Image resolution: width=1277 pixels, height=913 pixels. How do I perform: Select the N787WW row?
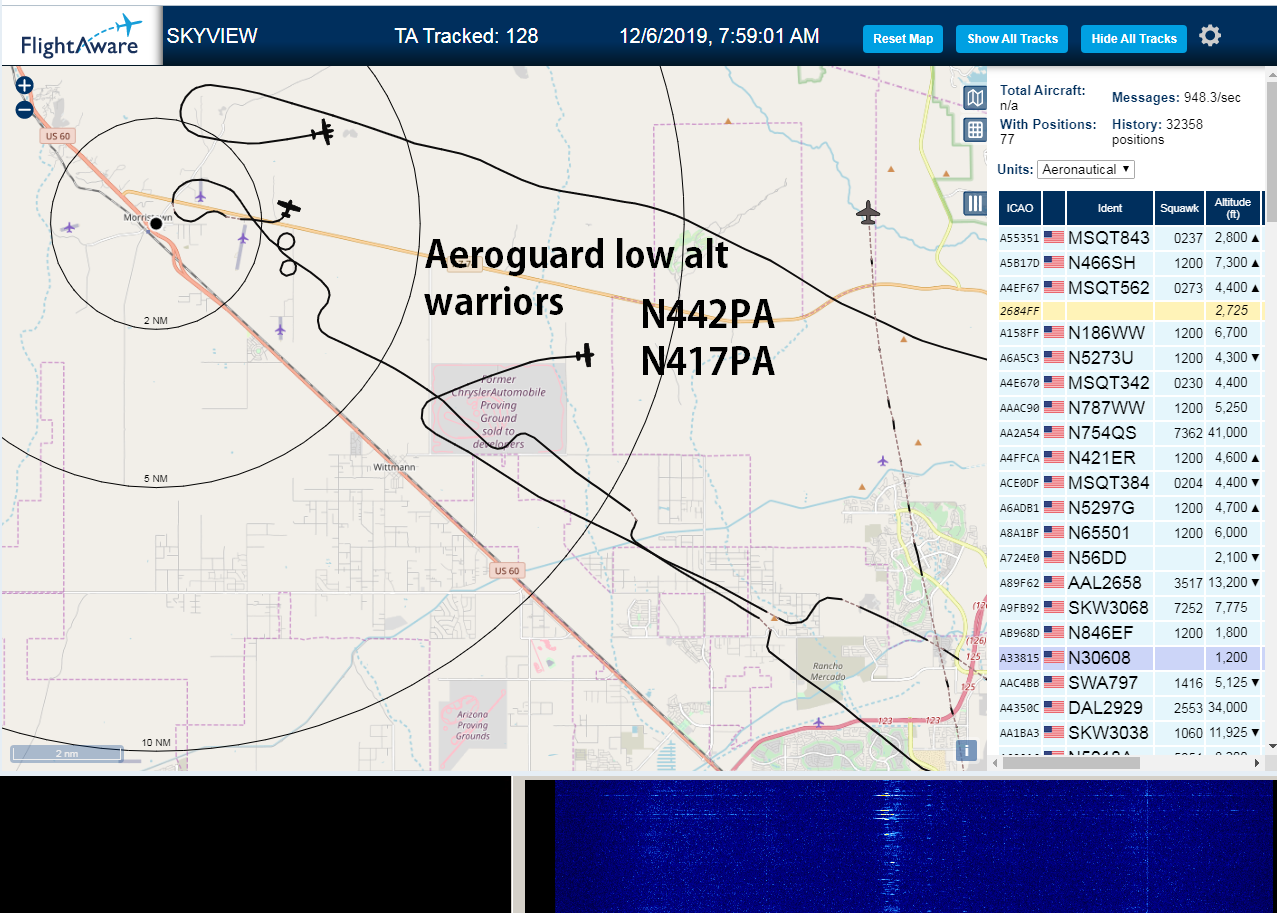[1130, 408]
